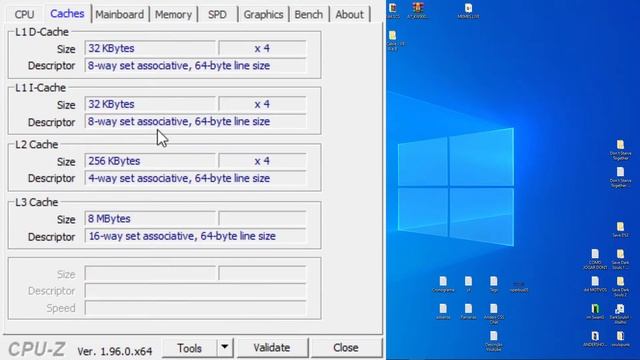Select the archive icon beside MEMES LIVE

point(418,11)
